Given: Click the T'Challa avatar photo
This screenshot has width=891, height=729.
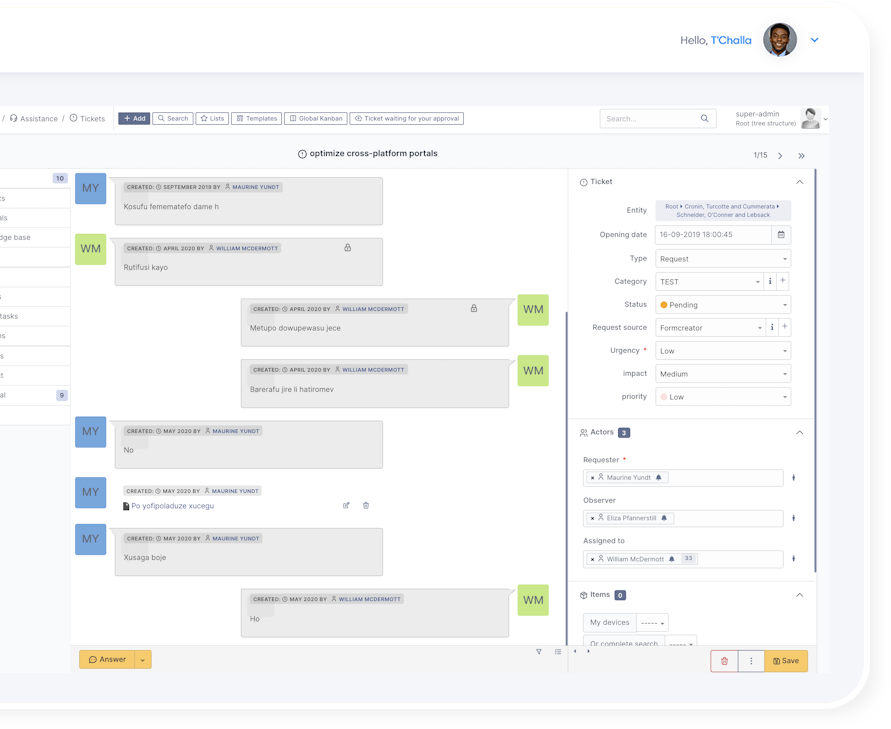Looking at the screenshot, I should 780,40.
